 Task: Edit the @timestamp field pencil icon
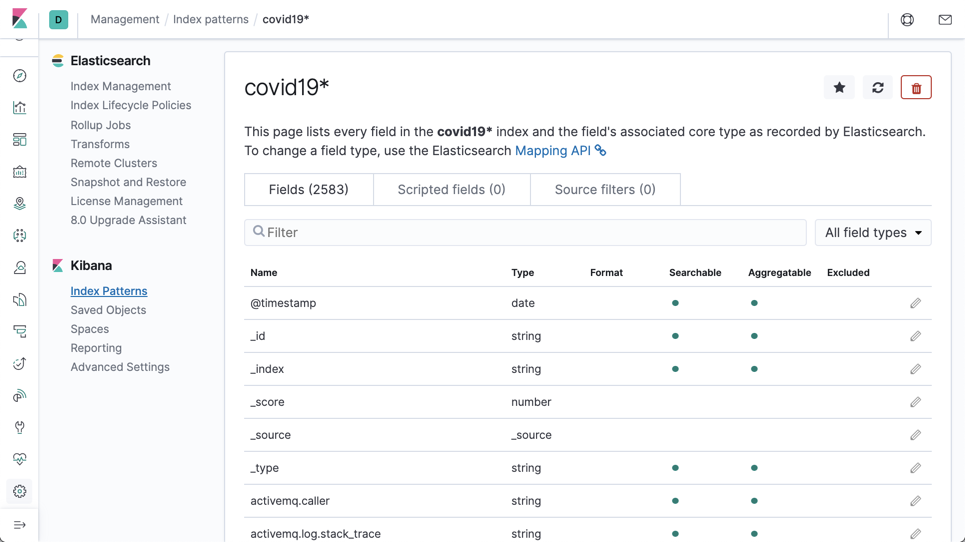tap(916, 303)
